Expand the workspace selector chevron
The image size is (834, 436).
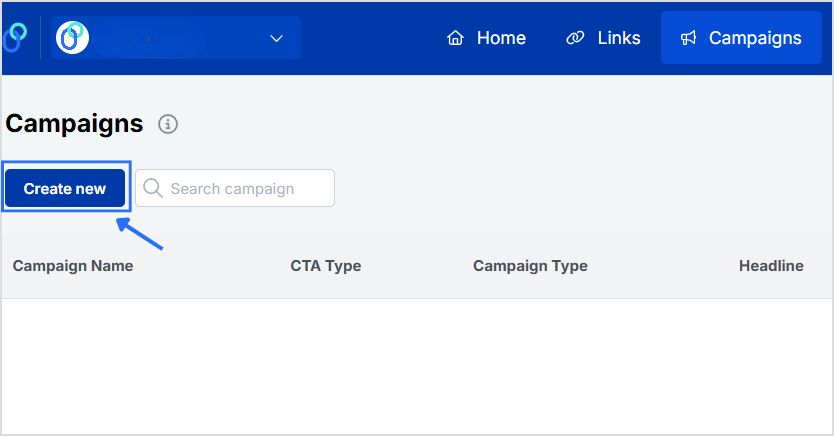276,38
